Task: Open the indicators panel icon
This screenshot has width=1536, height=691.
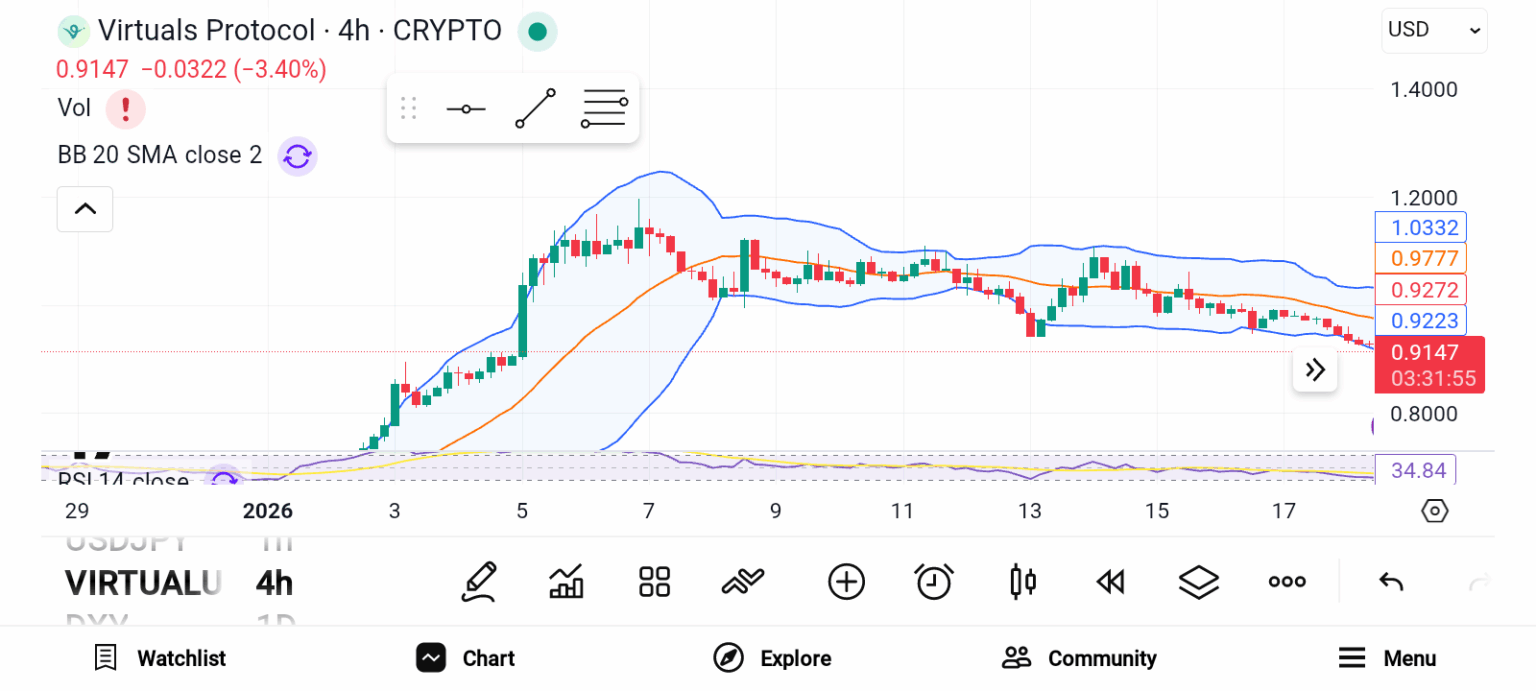Action: pos(567,581)
